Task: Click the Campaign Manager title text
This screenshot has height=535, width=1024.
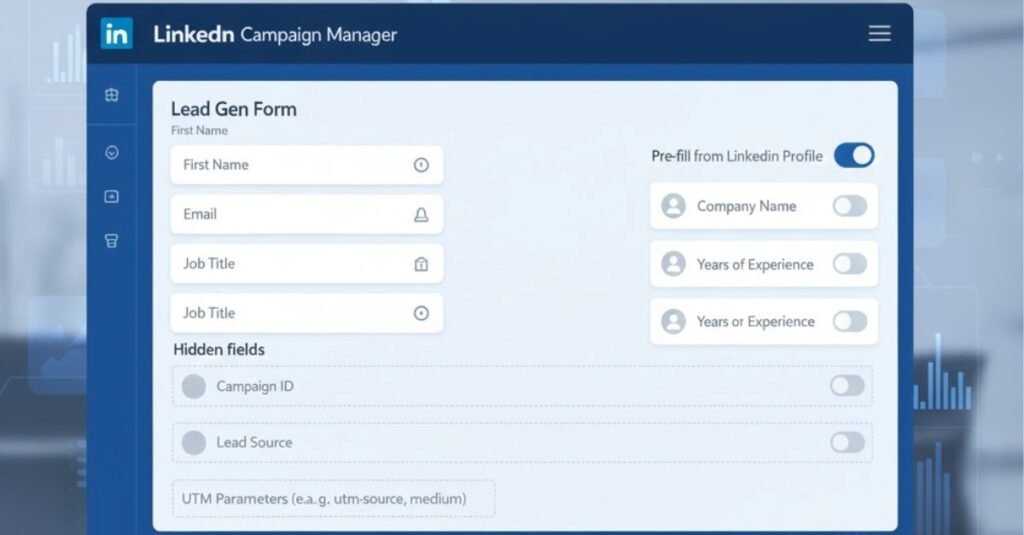Action: pos(318,35)
